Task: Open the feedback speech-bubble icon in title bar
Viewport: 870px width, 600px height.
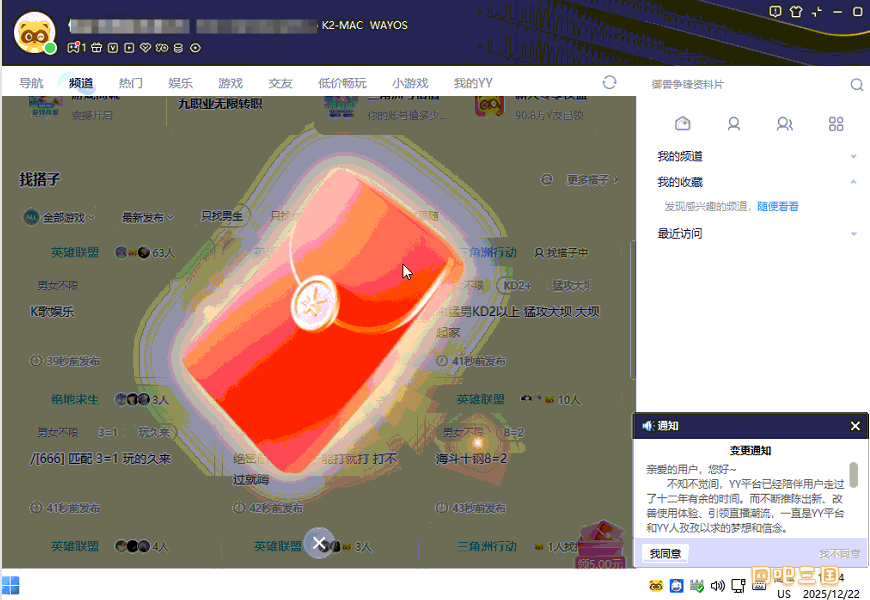Action: 775,12
